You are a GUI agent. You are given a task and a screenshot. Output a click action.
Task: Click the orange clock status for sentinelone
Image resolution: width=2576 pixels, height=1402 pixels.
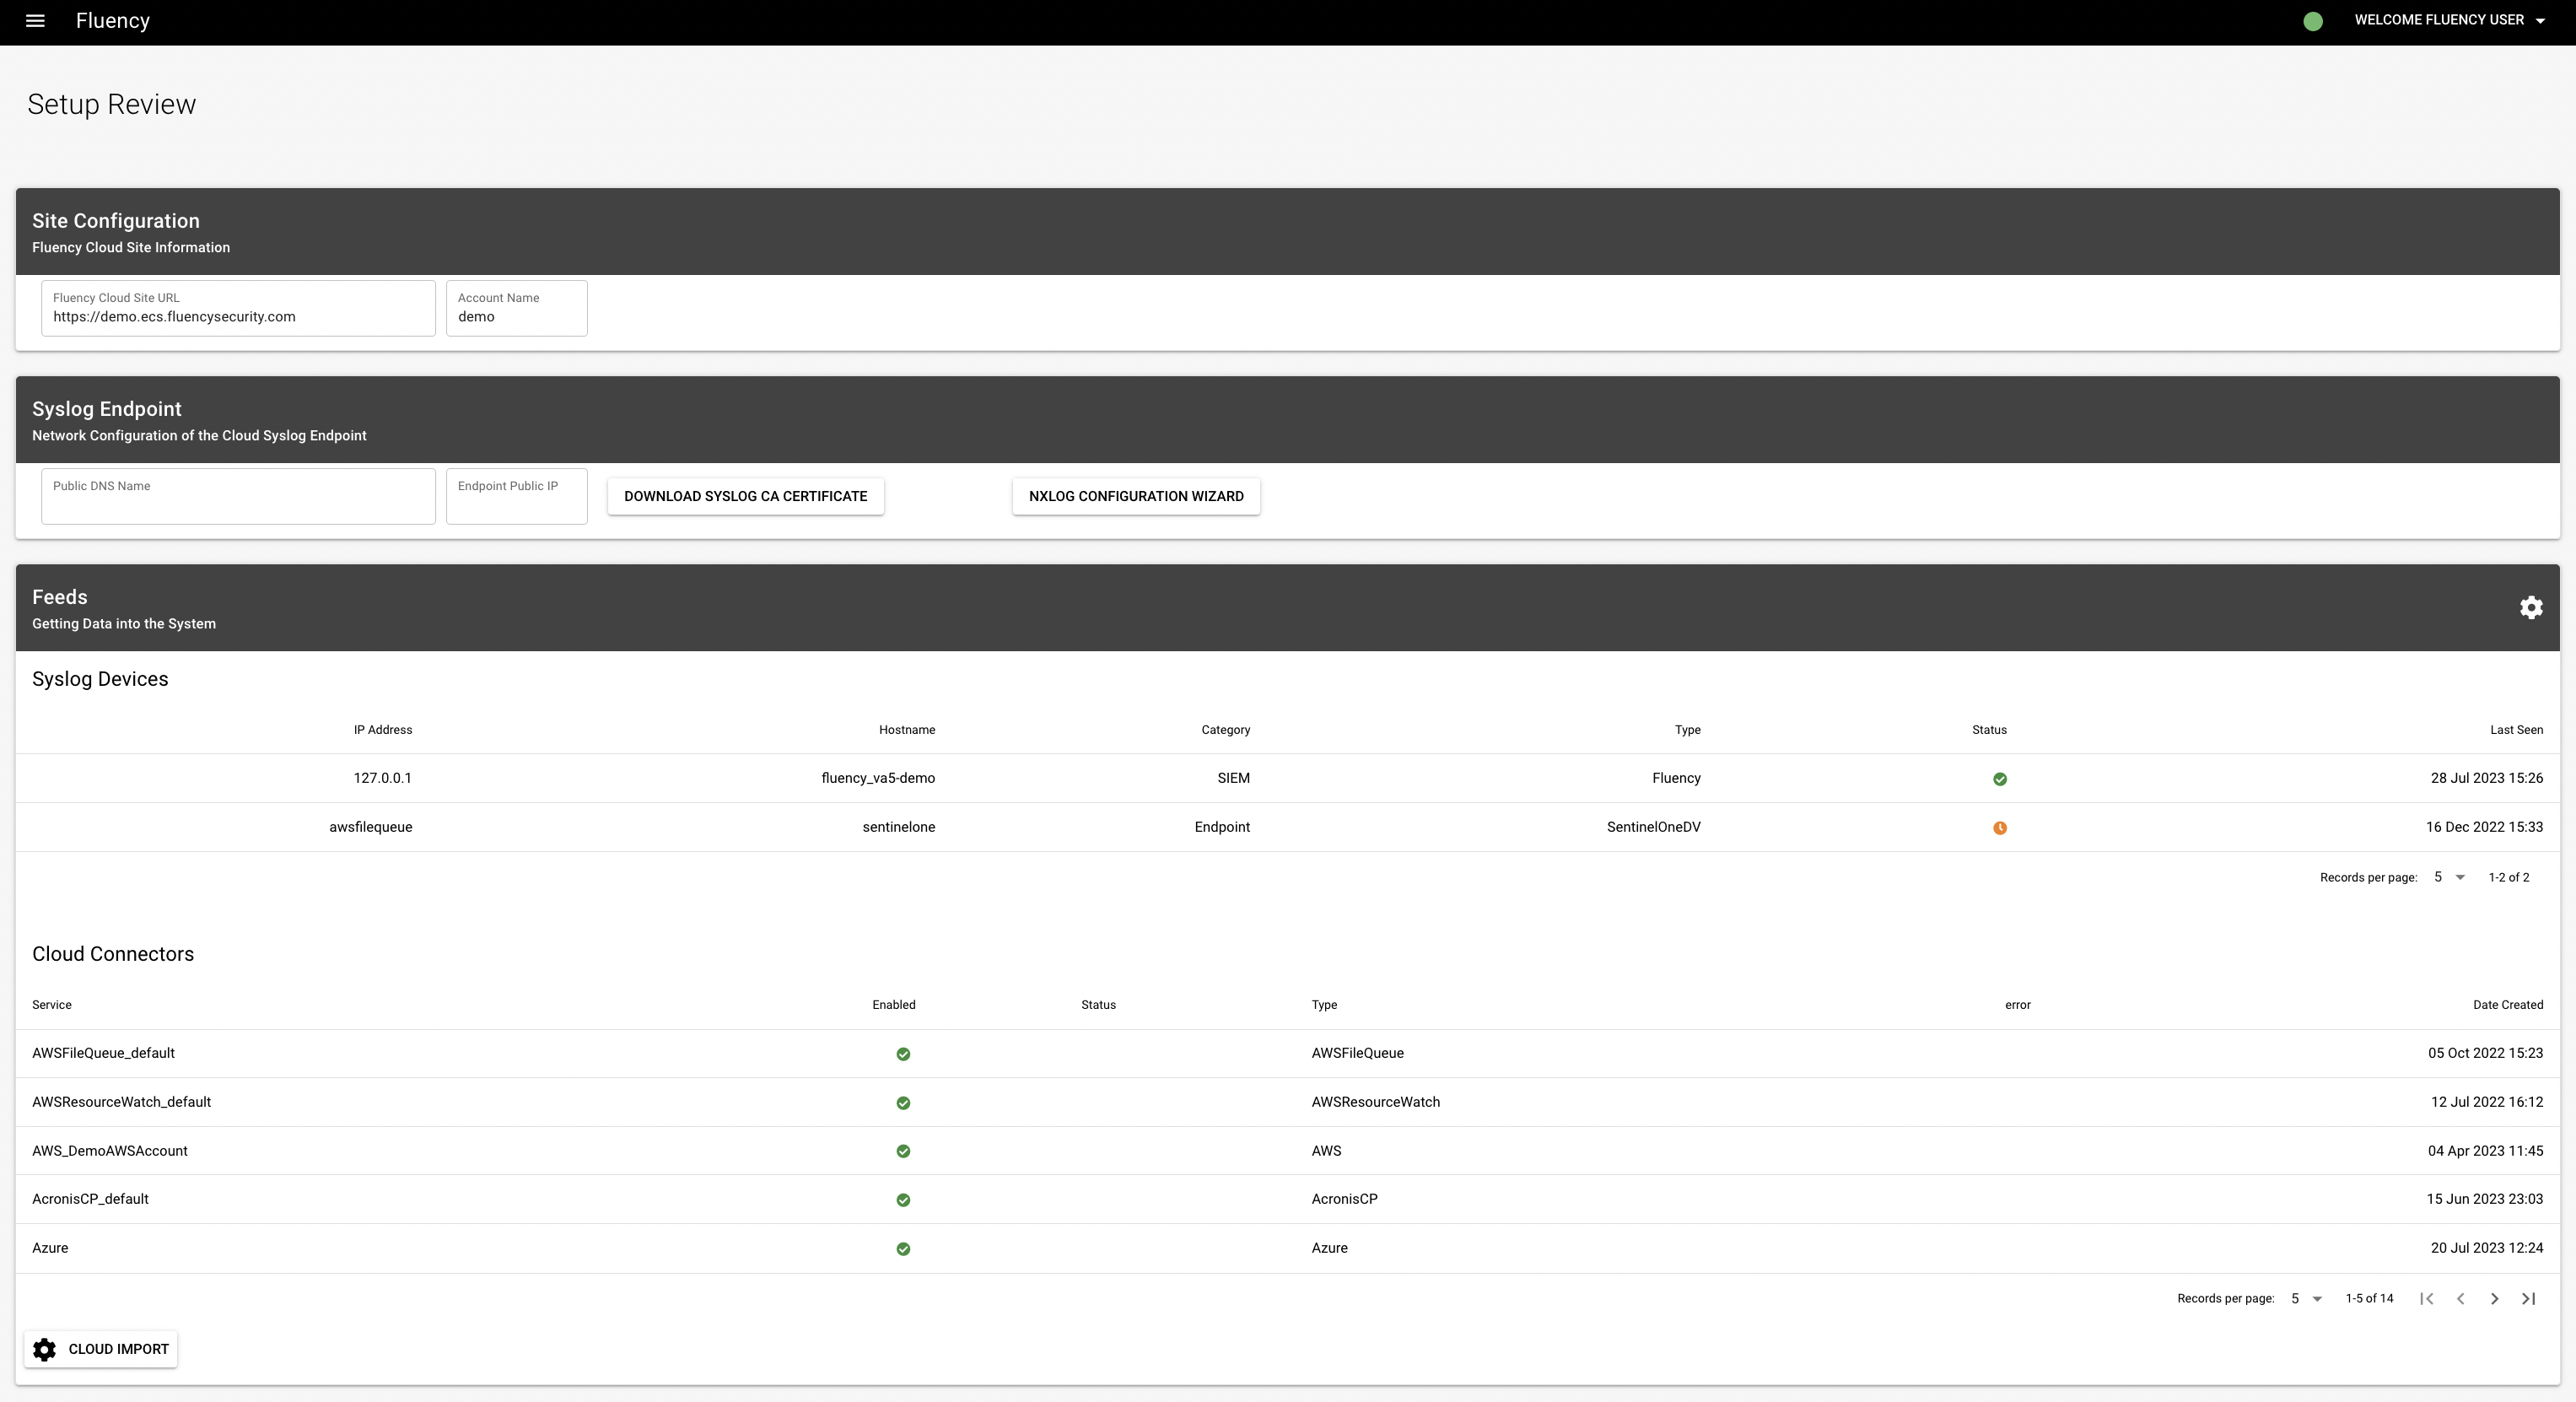tap(1999, 828)
